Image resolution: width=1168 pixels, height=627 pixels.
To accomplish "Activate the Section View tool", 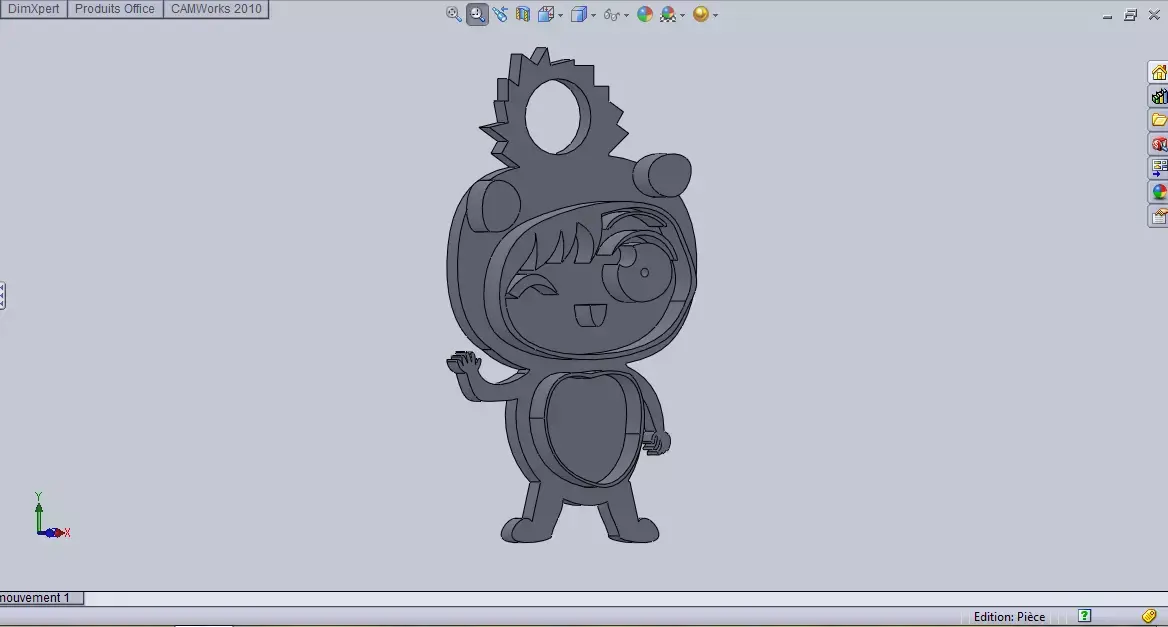I will click(x=523, y=14).
